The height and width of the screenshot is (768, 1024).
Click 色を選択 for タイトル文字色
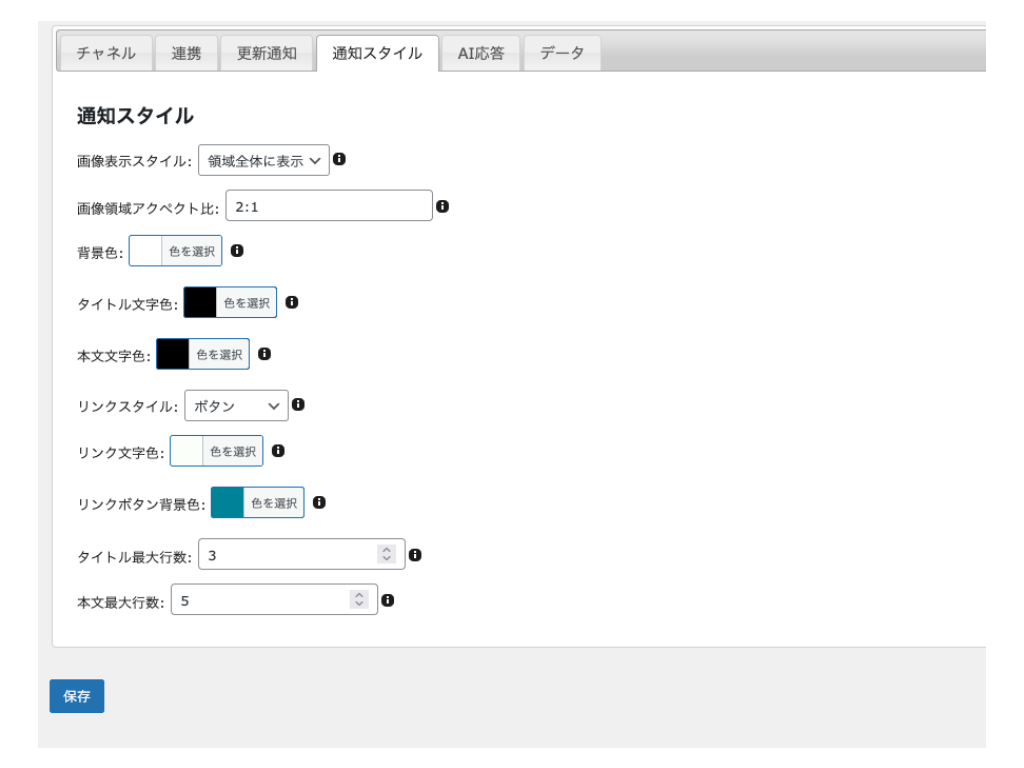pos(247,303)
